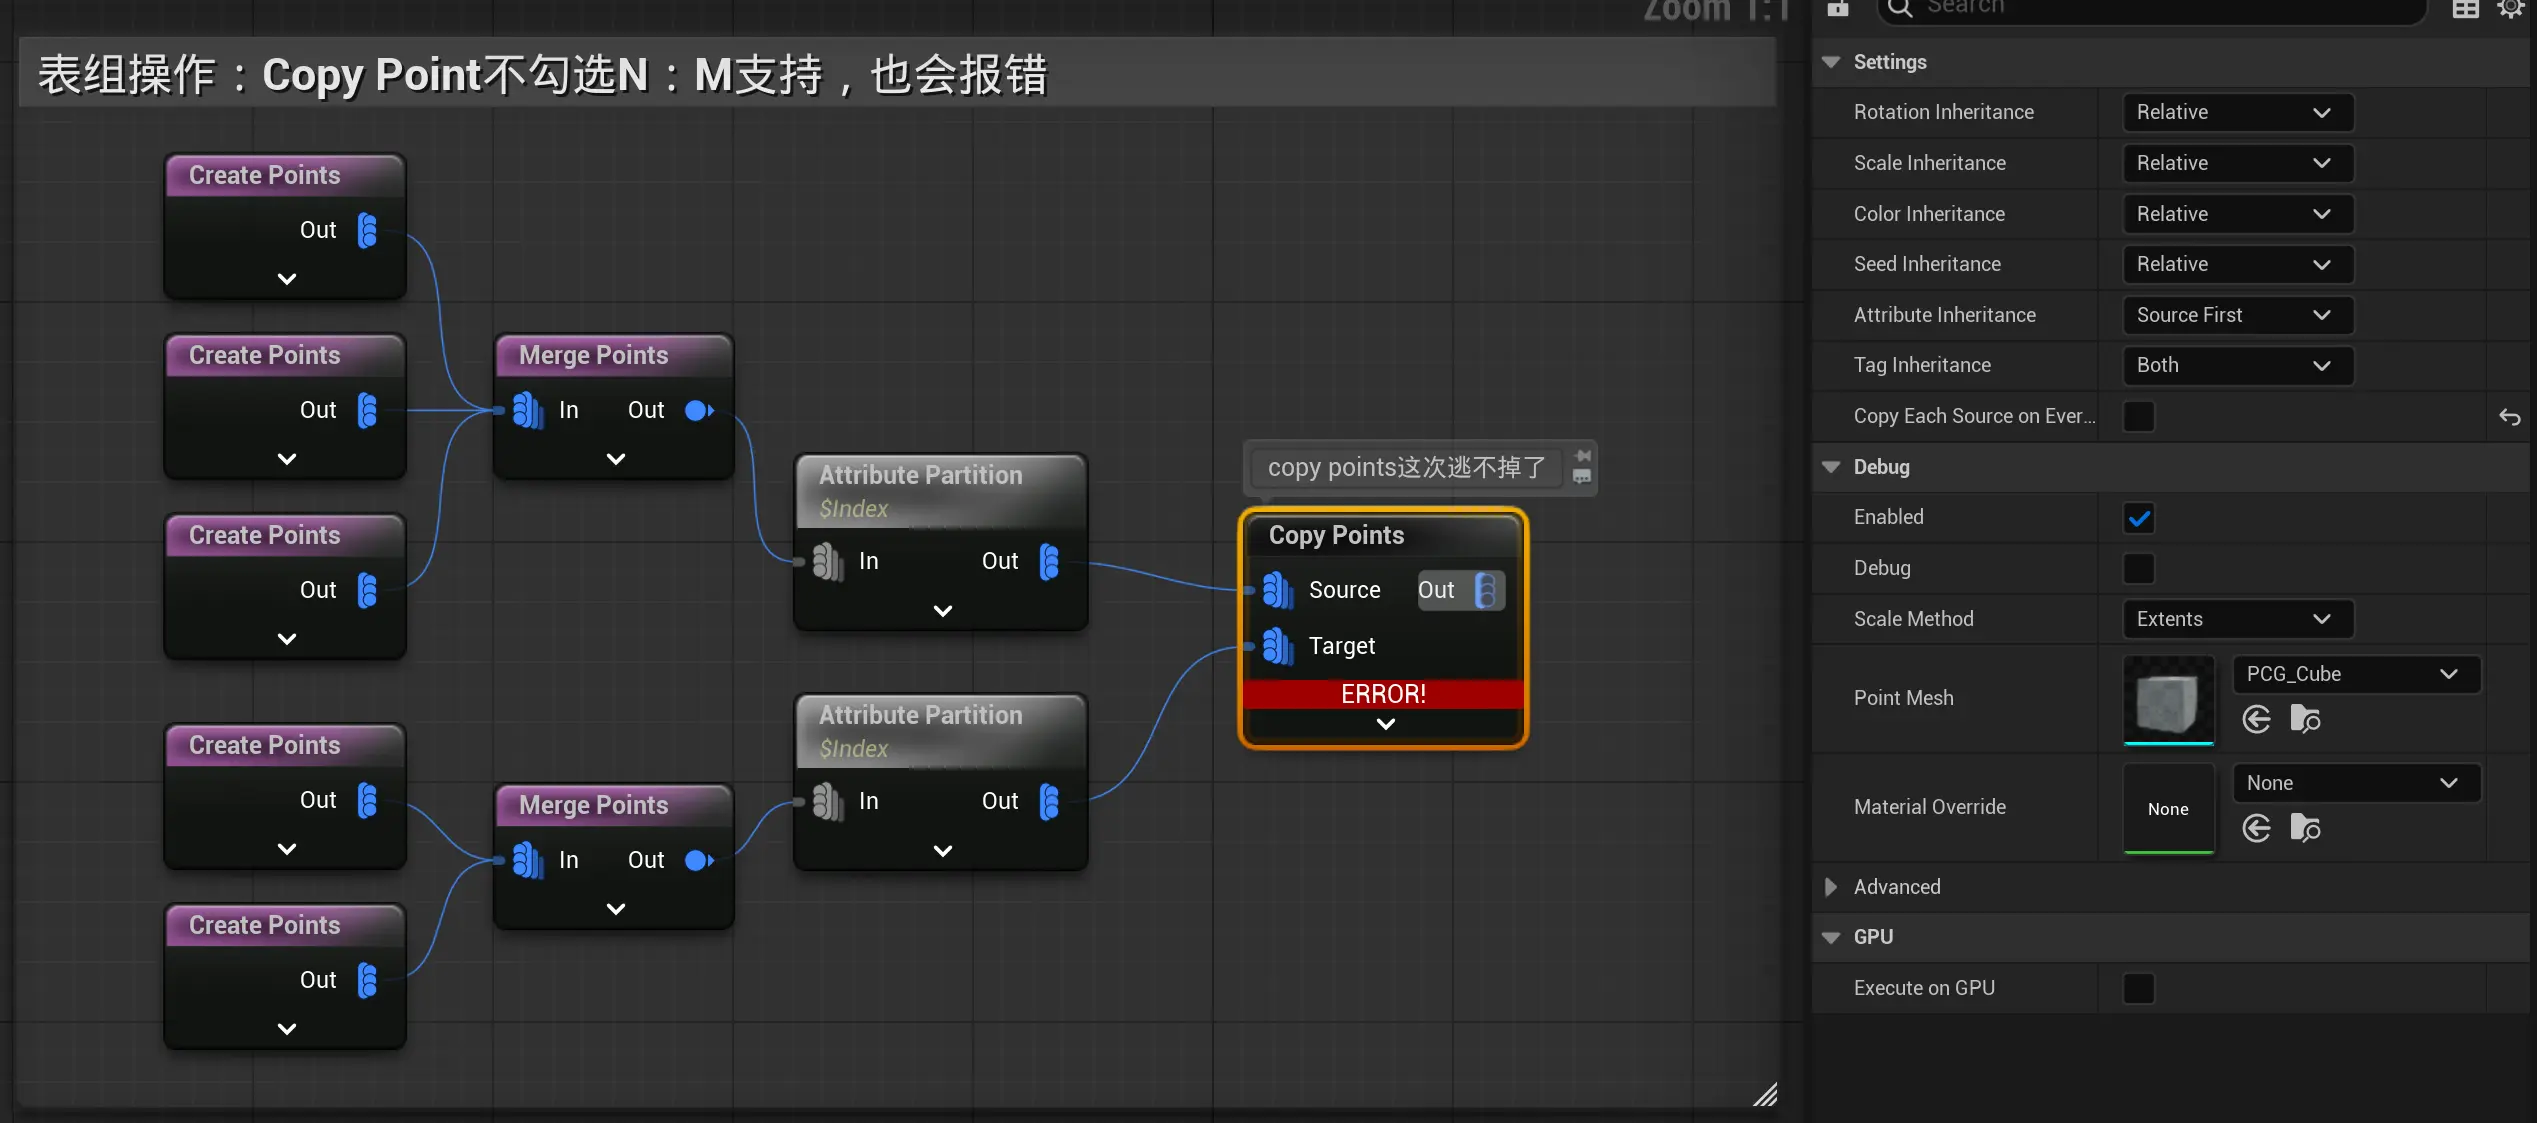Click Copy Points node Target input pin
Viewport: 2537px width, 1123px height.
1277,646
